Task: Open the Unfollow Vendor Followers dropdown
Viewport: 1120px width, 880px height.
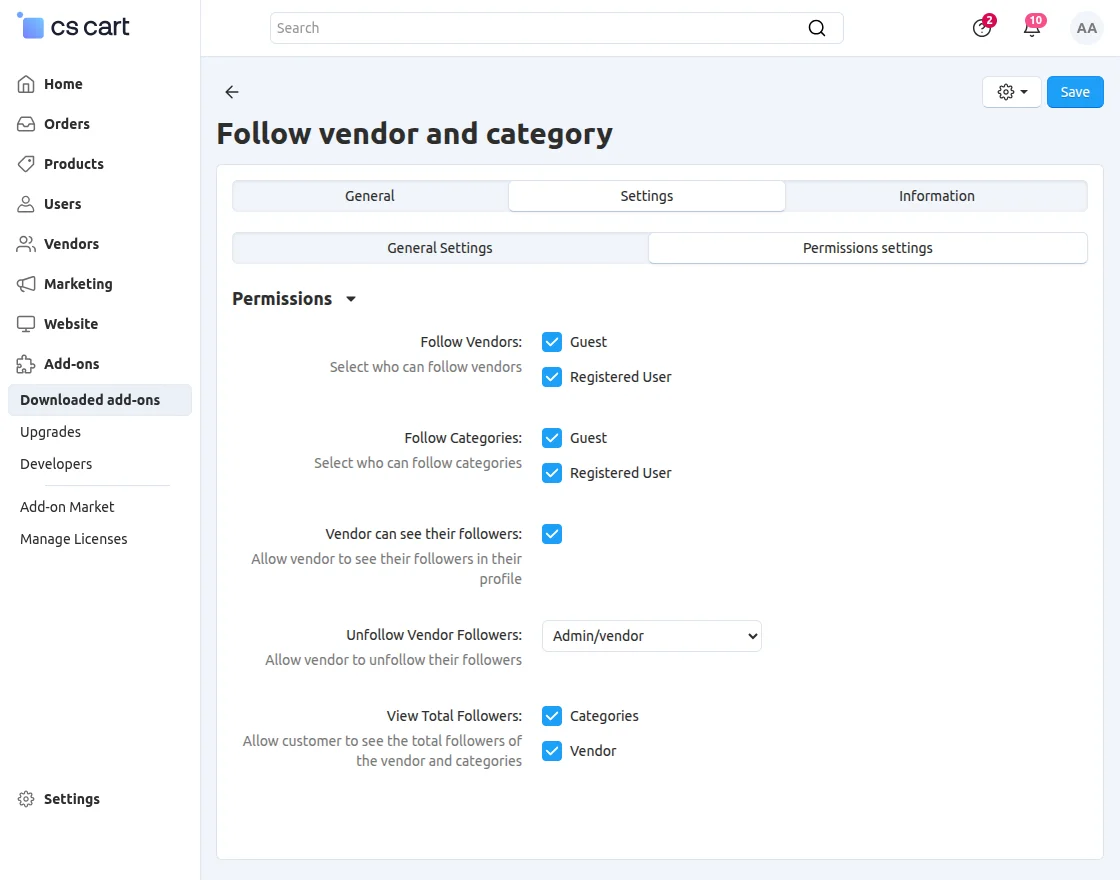Action: coord(651,636)
